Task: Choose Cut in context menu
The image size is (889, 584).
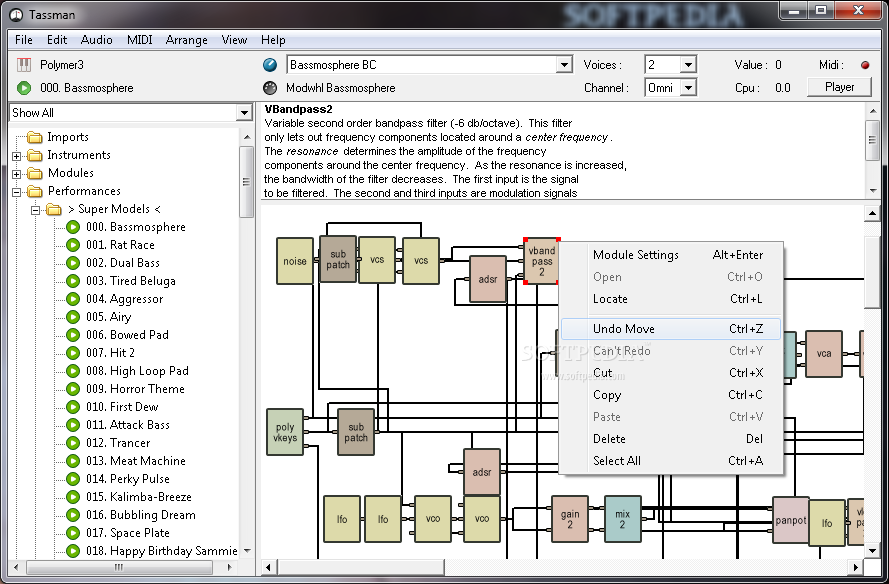Action: (671, 373)
